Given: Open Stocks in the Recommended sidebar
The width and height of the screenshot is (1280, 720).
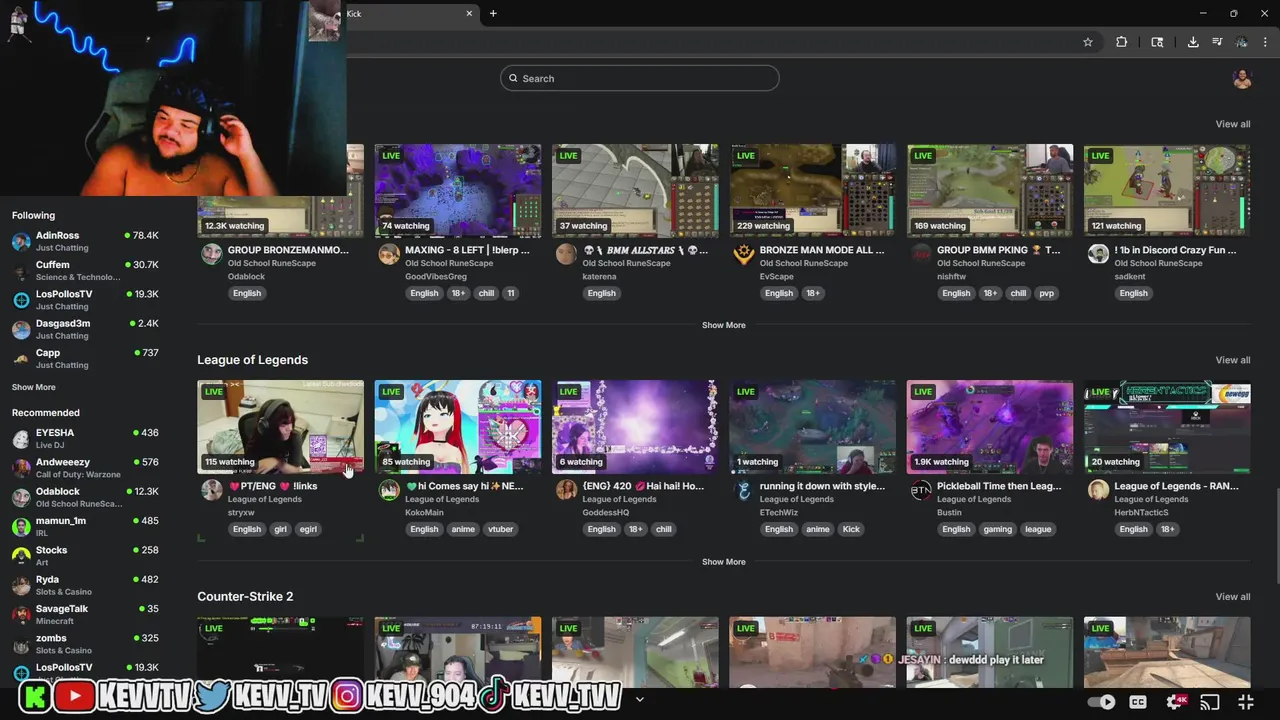Looking at the screenshot, I should [85, 556].
